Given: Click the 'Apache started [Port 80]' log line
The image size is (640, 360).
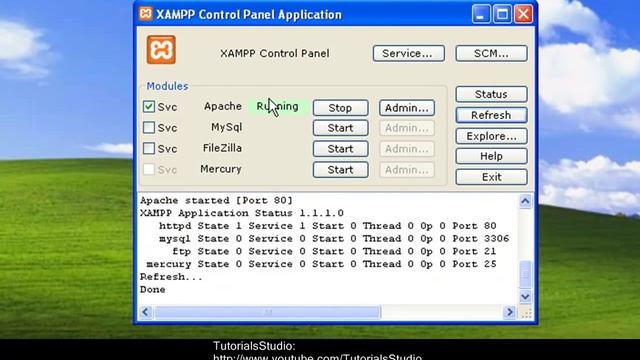Looking at the screenshot, I should click(216, 200).
